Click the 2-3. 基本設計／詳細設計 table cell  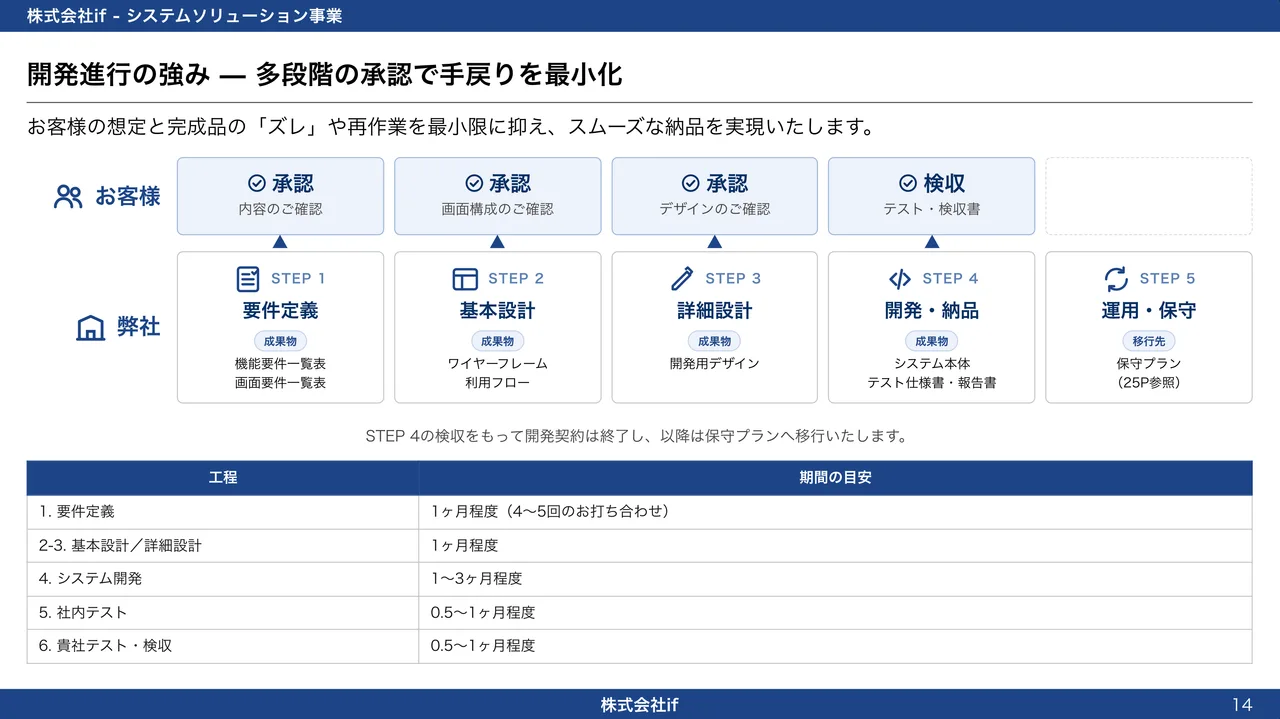[223, 546]
